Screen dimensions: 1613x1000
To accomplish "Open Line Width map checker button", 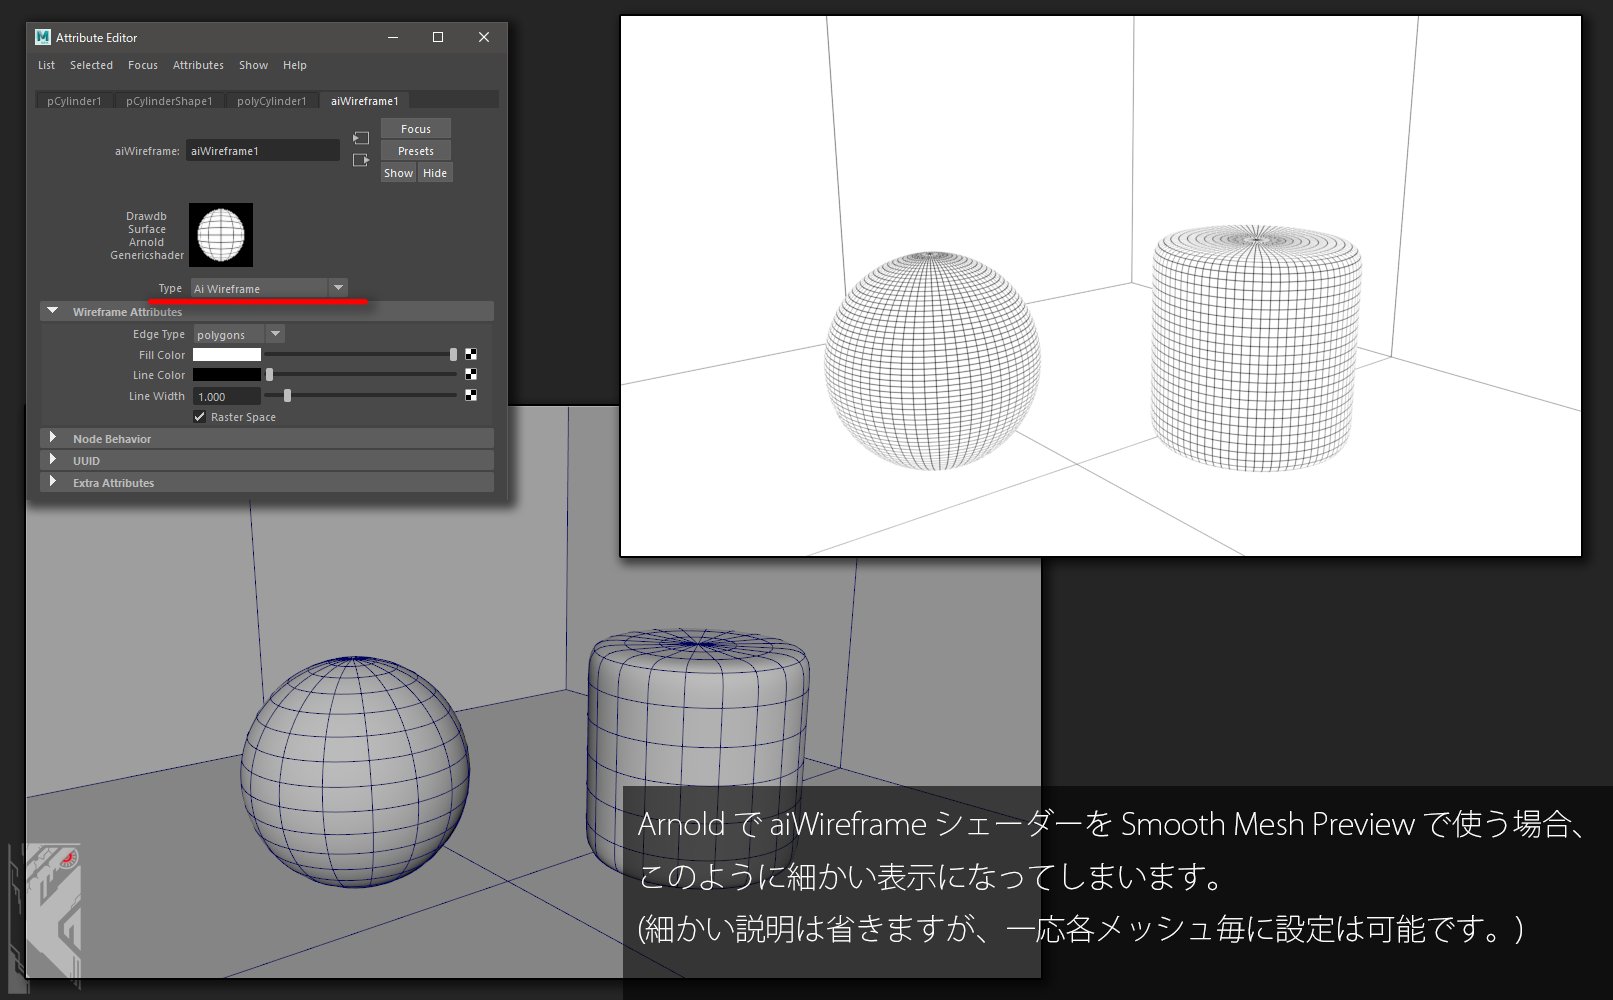I will [x=471, y=395].
